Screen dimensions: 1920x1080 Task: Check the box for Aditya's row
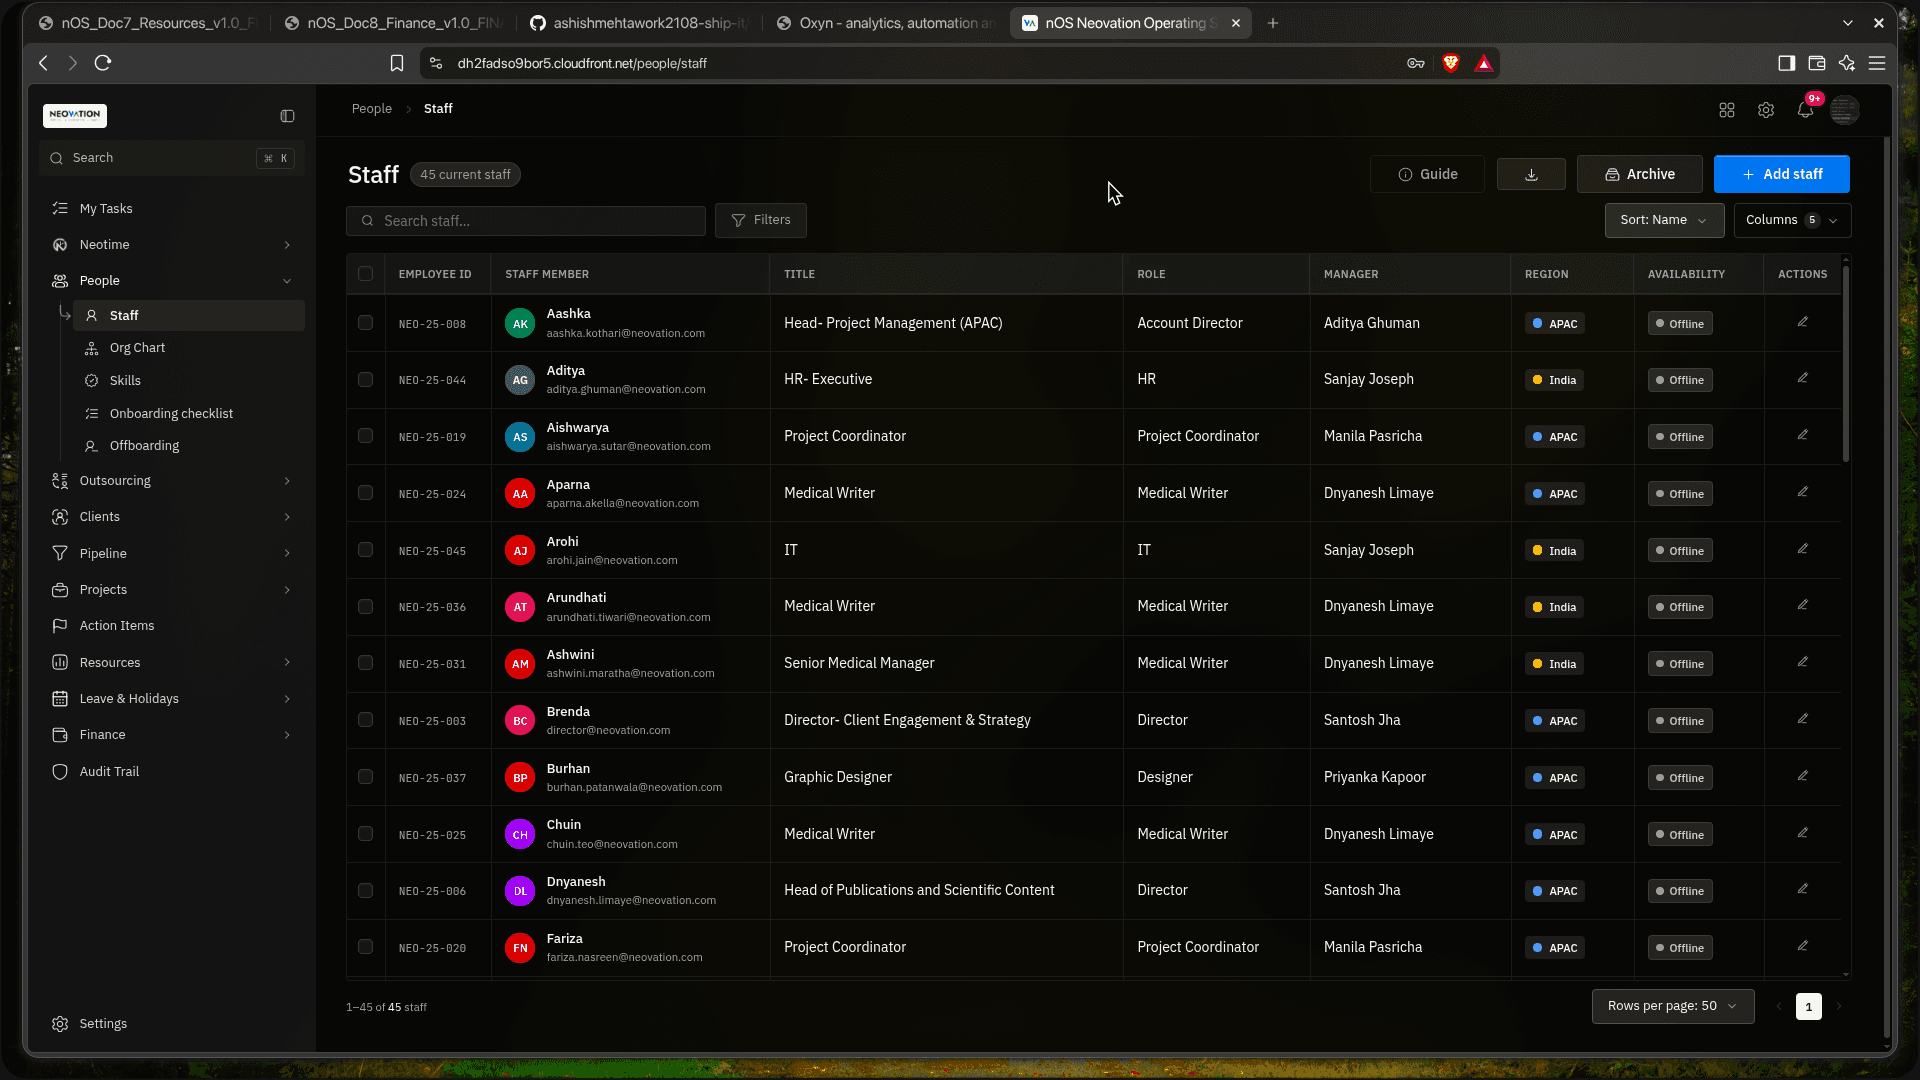click(x=366, y=380)
